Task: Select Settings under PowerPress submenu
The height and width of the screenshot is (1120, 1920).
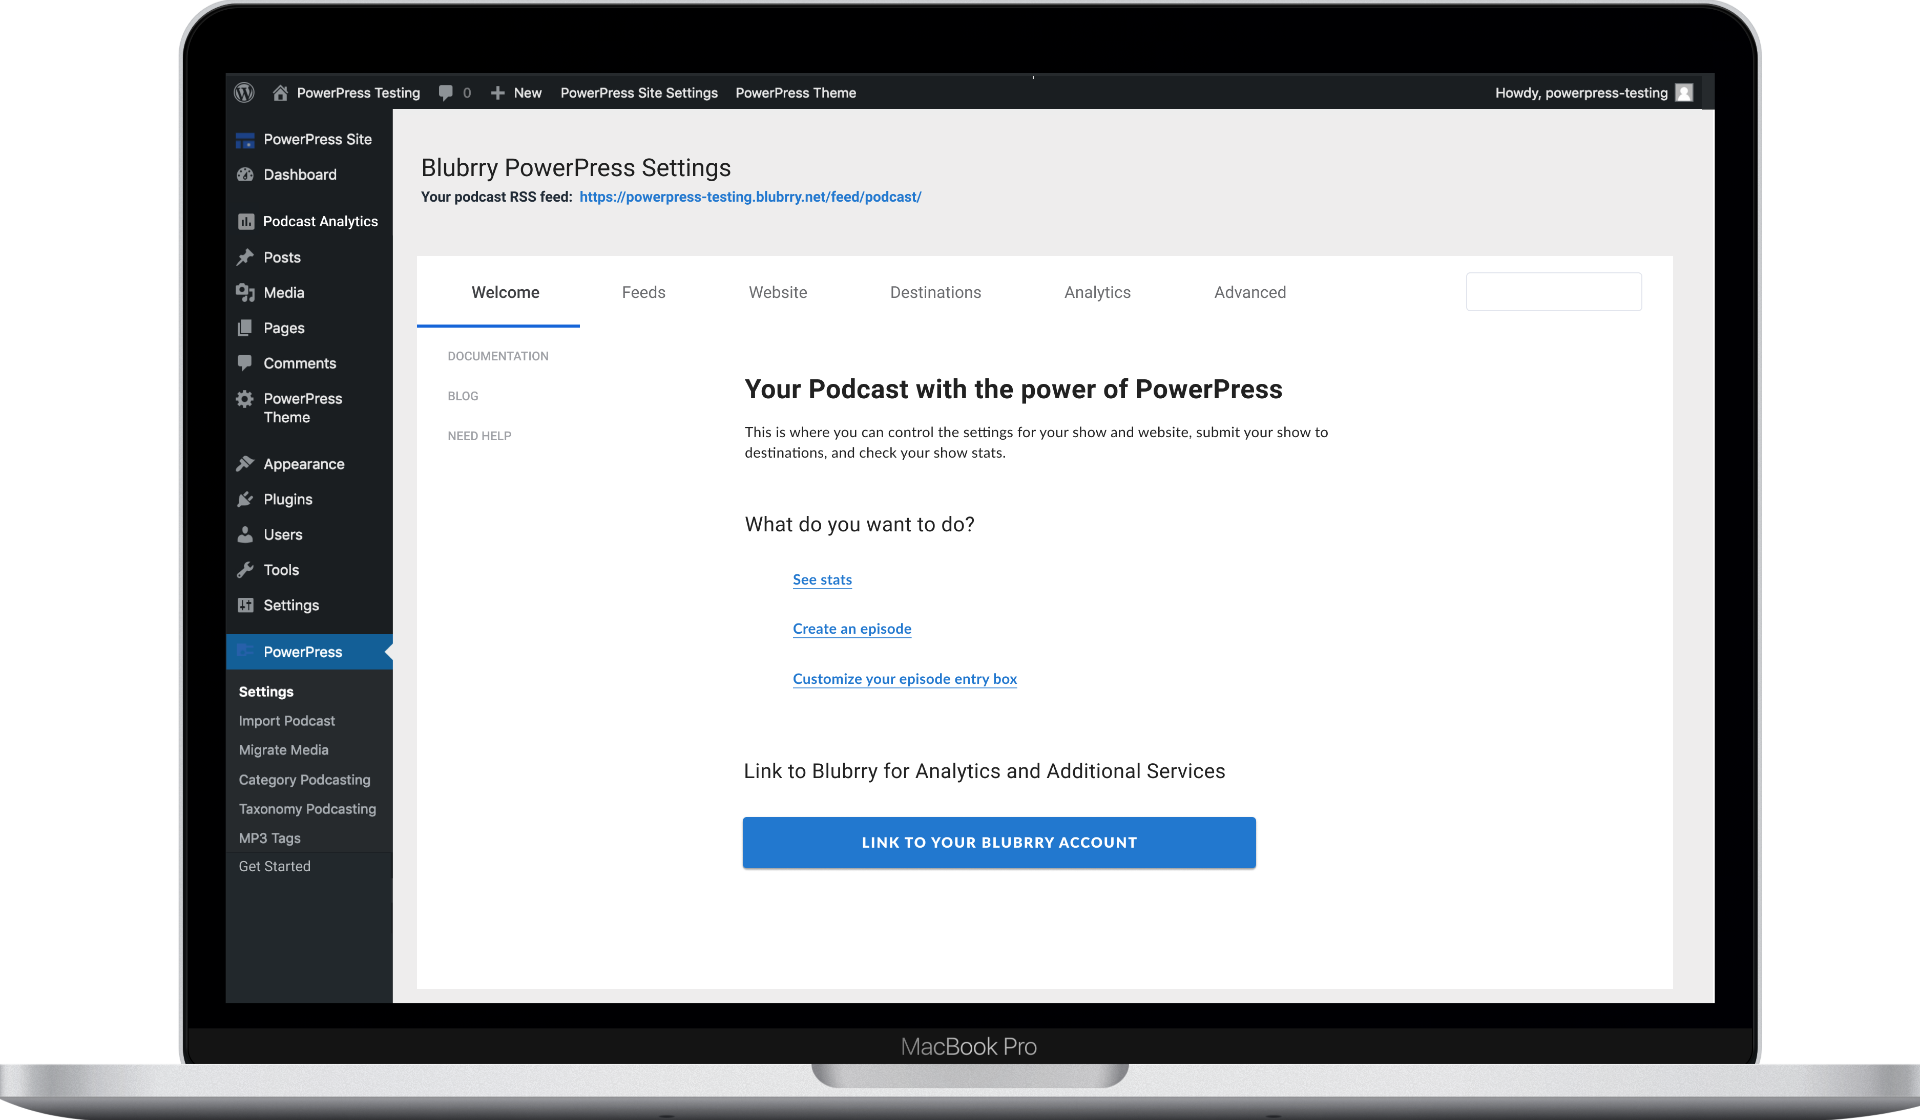Action: coord(266,692)
